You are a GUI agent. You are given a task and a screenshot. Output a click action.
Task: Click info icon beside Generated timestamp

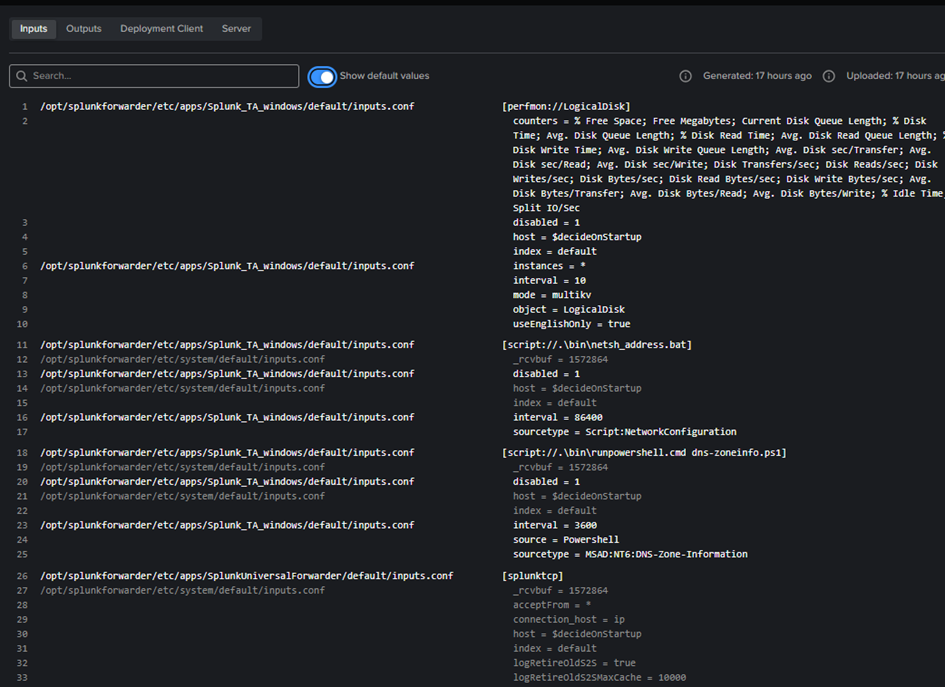685,76
